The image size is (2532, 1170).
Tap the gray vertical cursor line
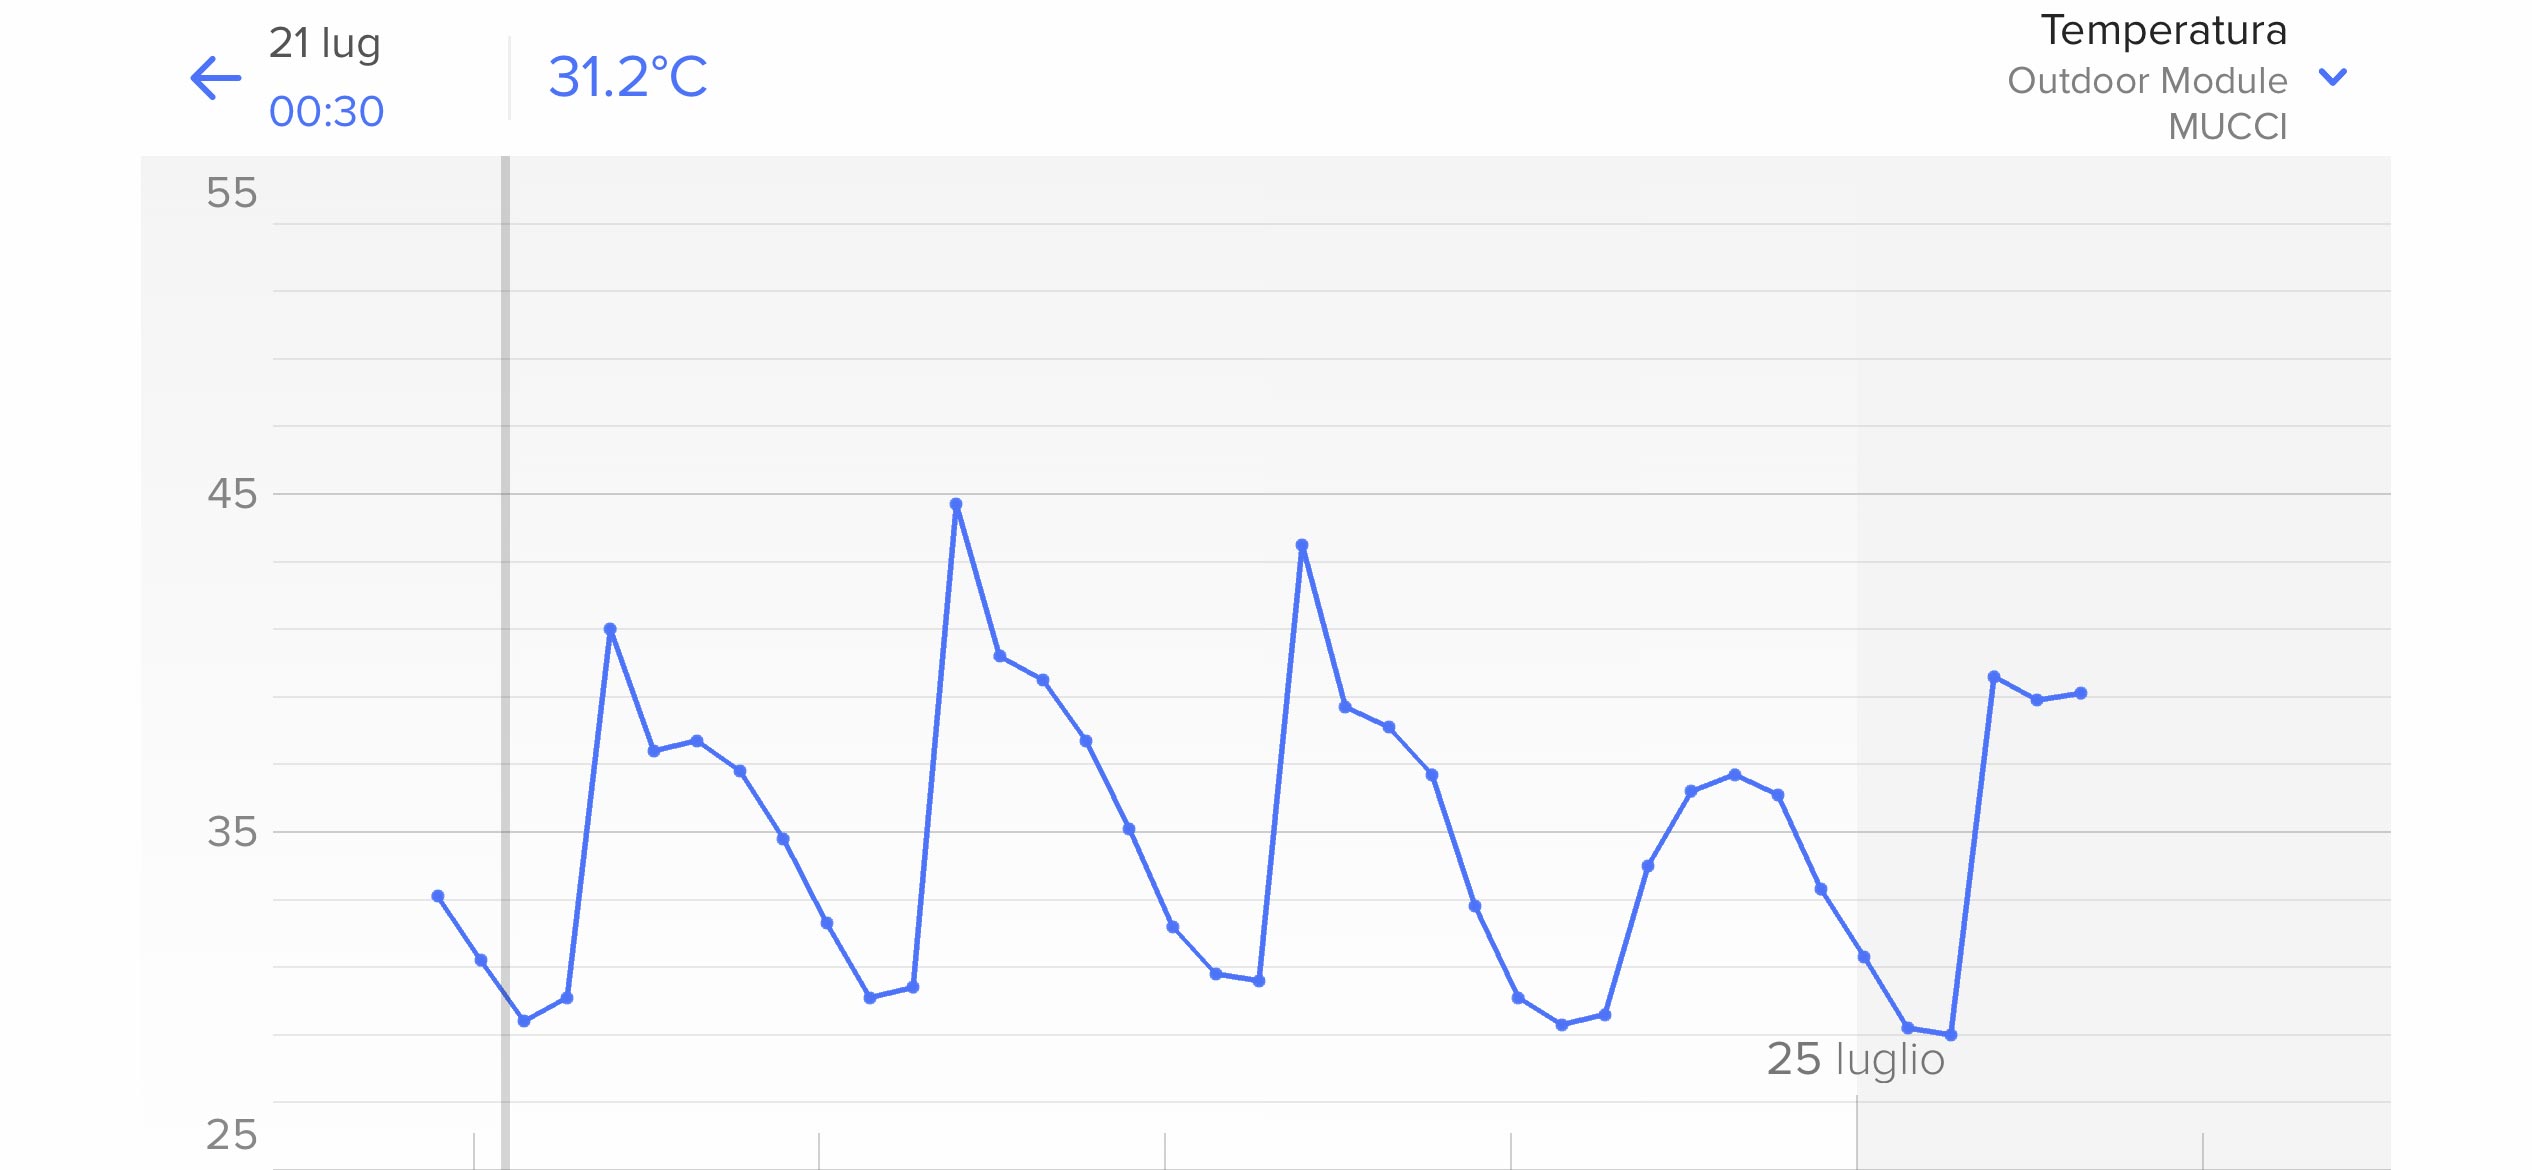(506, 662)
